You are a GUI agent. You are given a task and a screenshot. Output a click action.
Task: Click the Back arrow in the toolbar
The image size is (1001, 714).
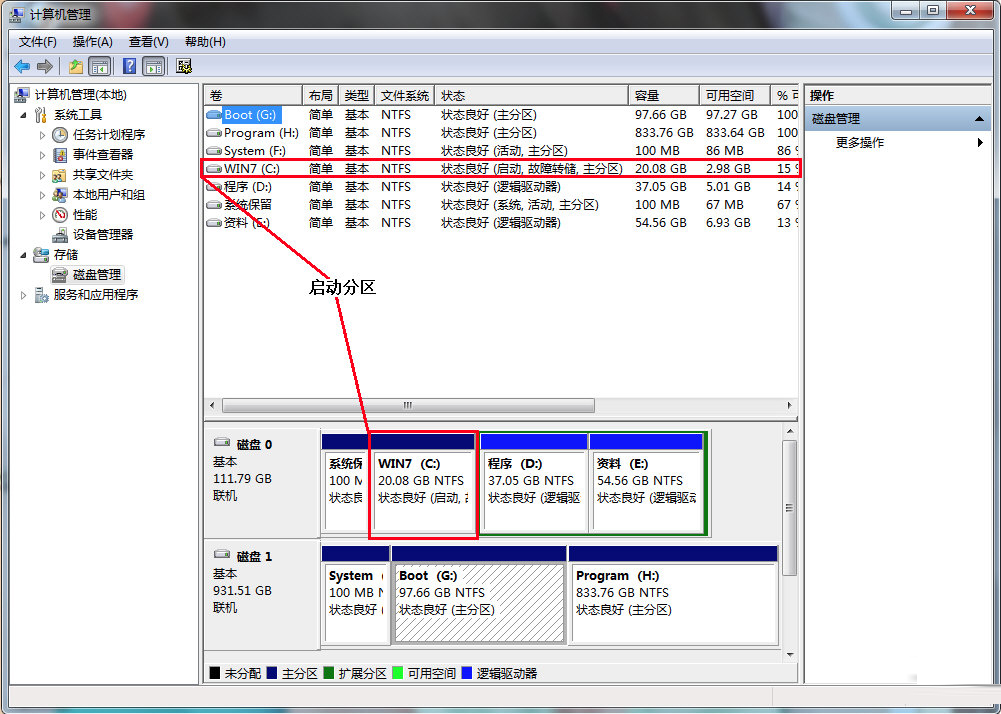(x=22, y=66)
